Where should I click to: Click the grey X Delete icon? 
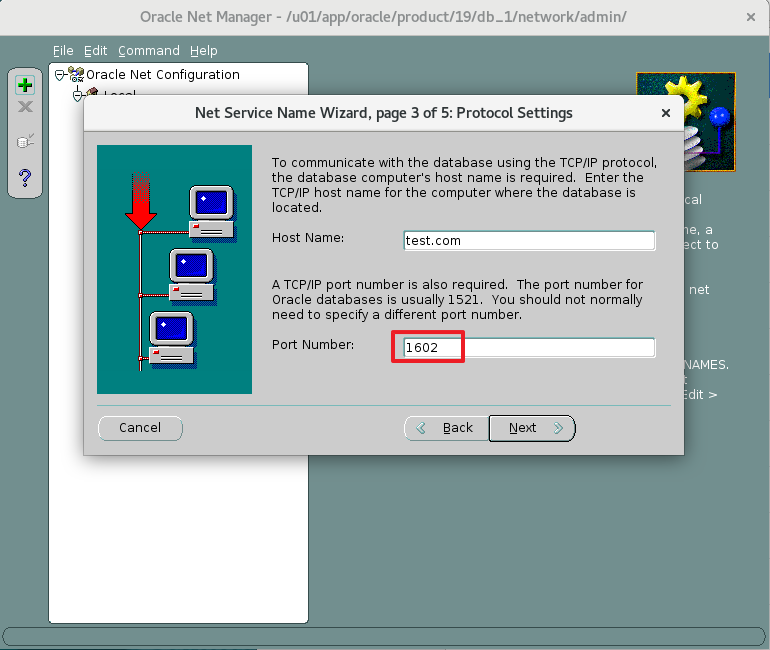[25, 107]
